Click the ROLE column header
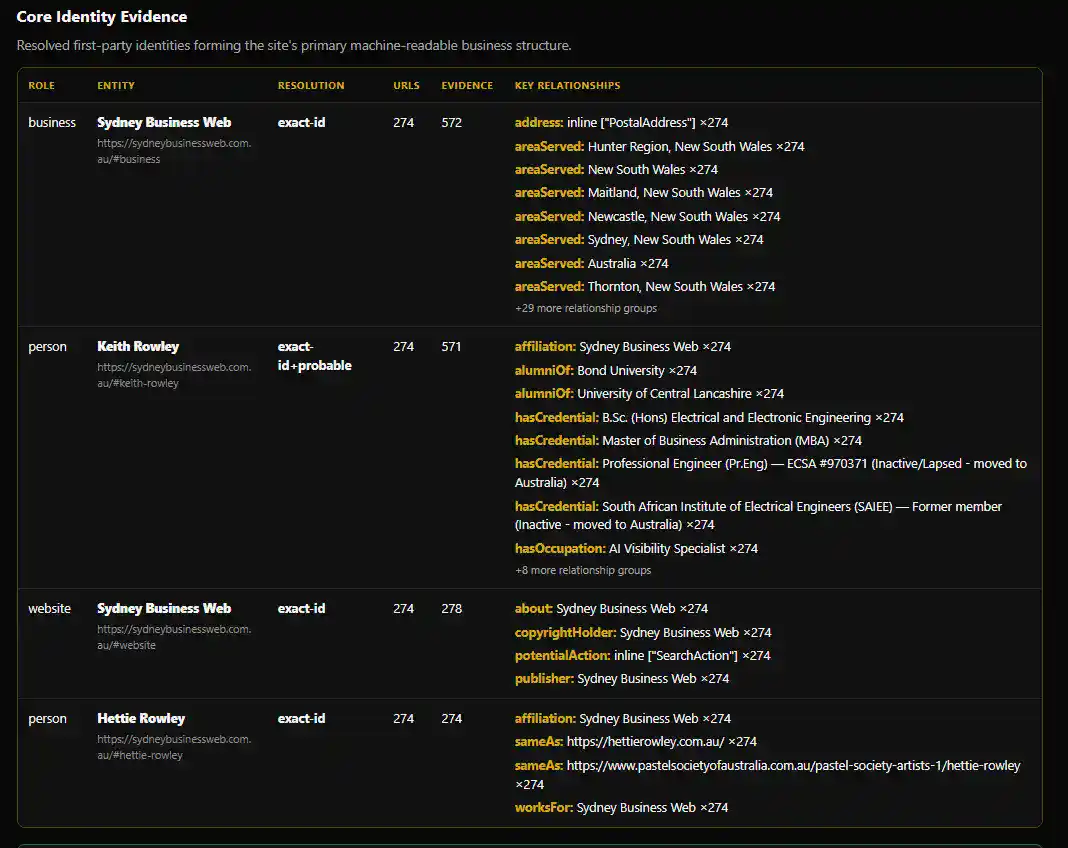1068x848 pixels. [x=41, y=86]
